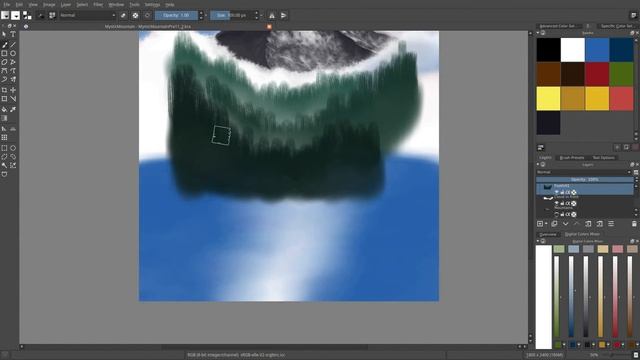Select the Color Picker eyedropper tool

[13, 109]
